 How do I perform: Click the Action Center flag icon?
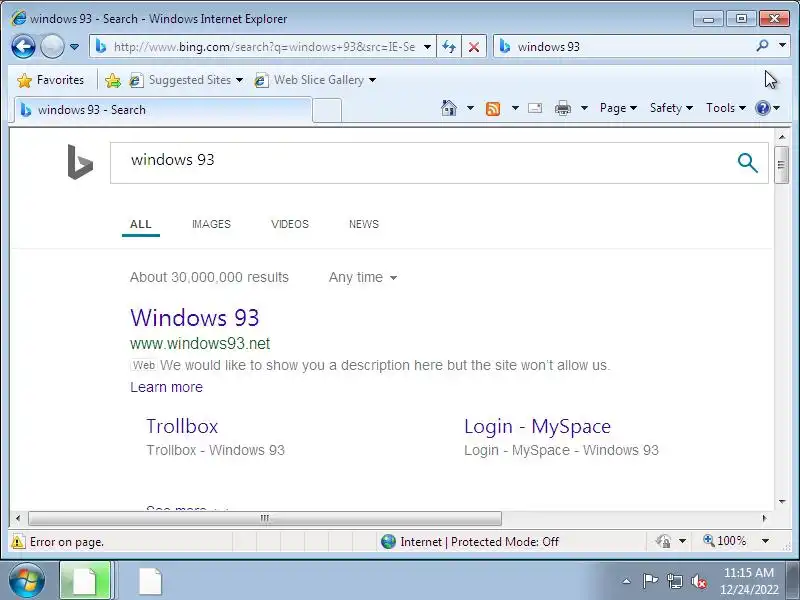(x=649, y=581)
